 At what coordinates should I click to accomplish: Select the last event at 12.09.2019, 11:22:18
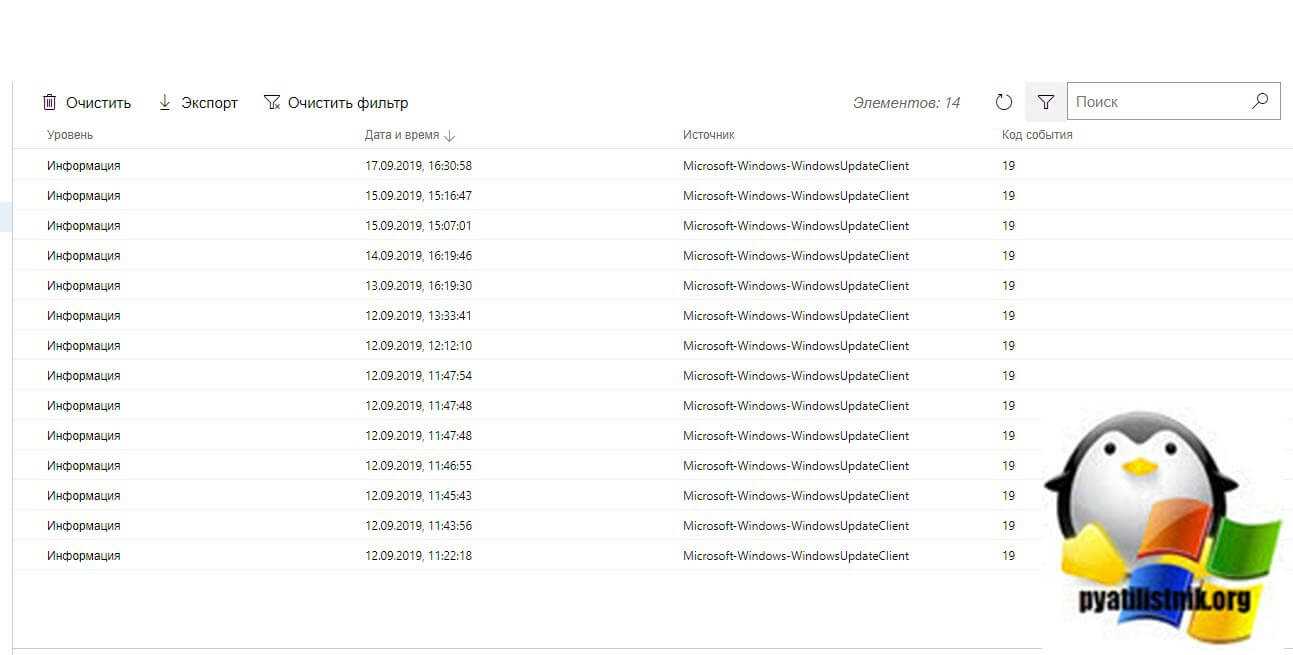click(418, 556)
